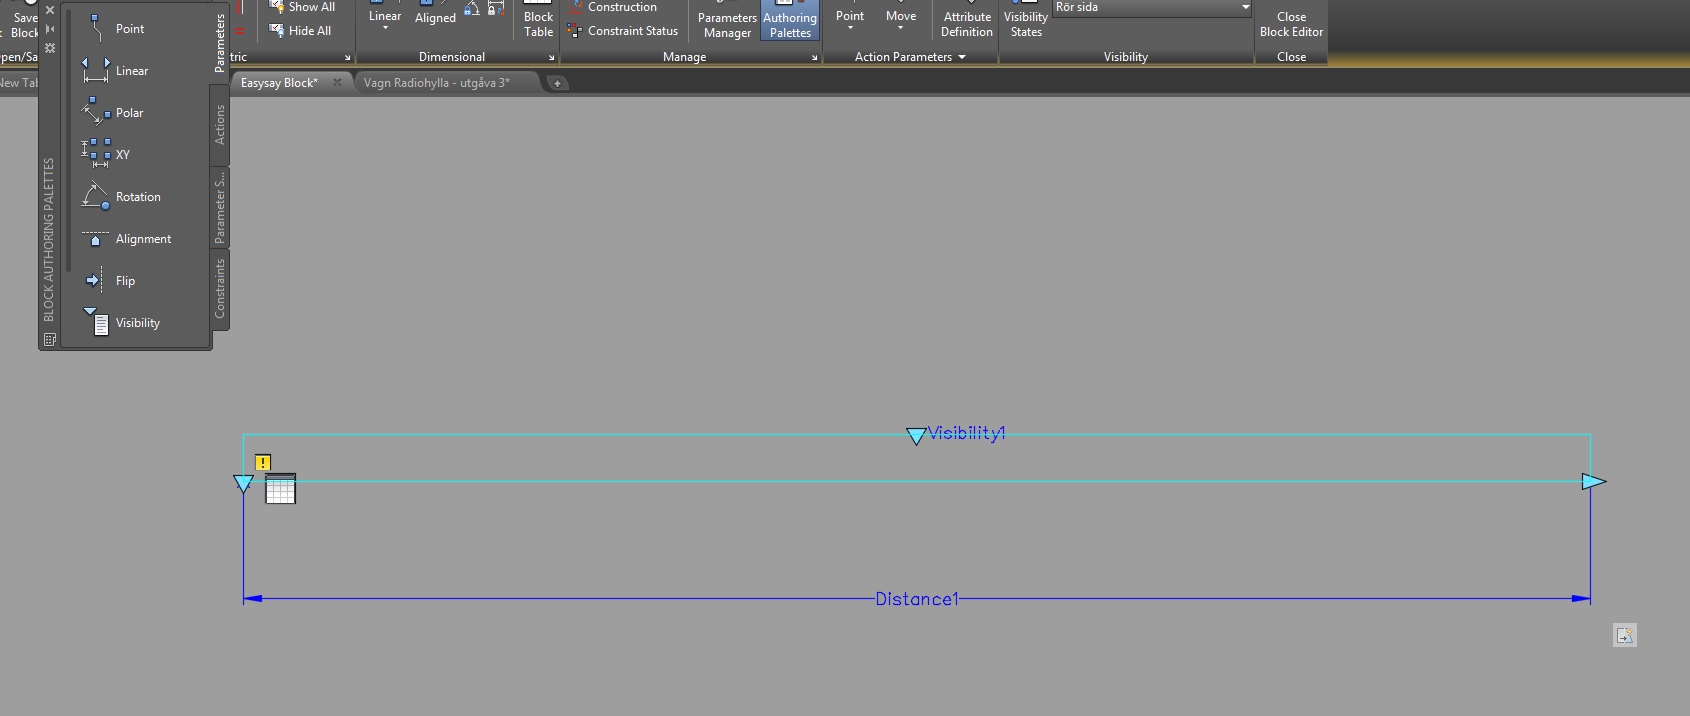Close the Block Authoring Palettes panel
The image size is (1690, 716).
[50, 10]
